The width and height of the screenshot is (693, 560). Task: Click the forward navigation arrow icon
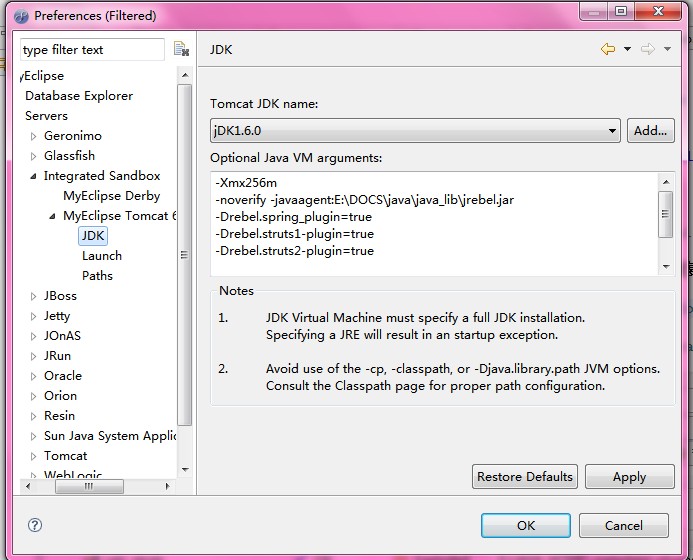point(647,49)
